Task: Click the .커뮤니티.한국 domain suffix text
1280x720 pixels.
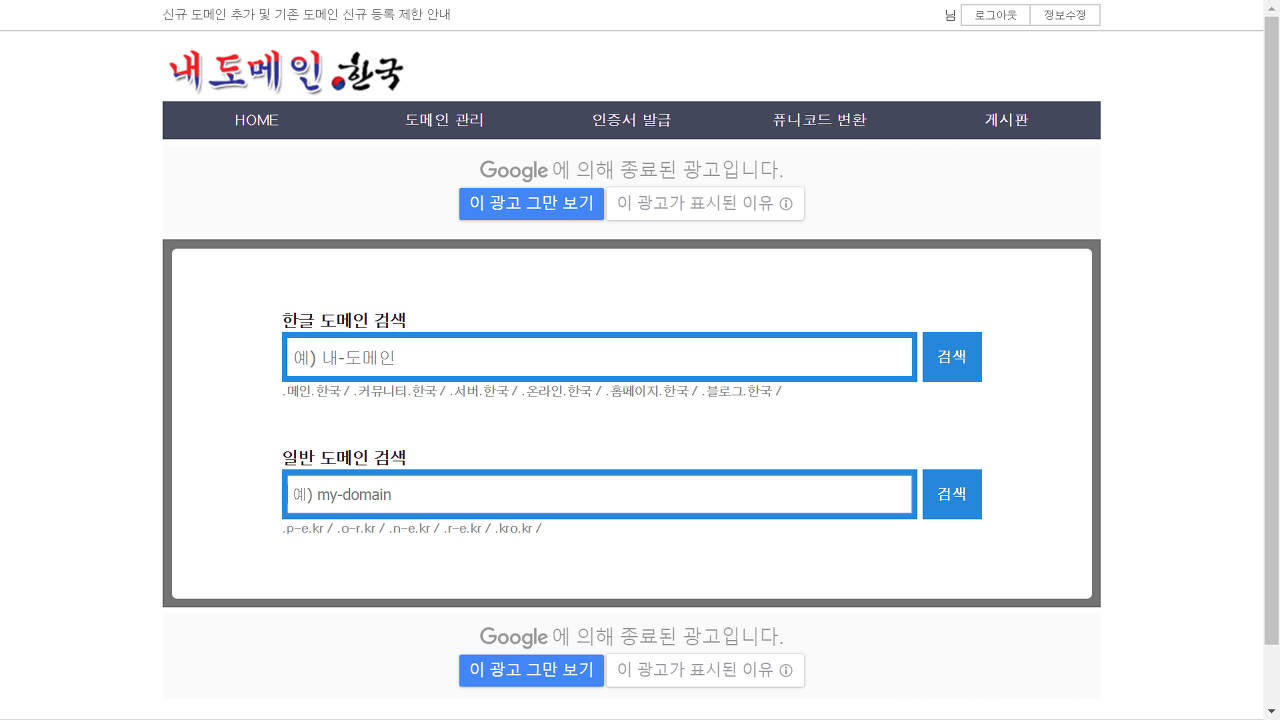Action: click(395, 391)
